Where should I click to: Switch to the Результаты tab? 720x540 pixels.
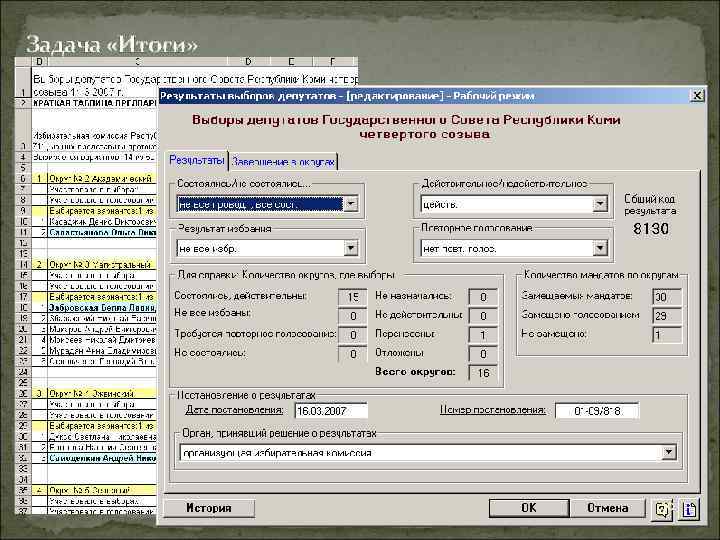(x=197, y=161)
